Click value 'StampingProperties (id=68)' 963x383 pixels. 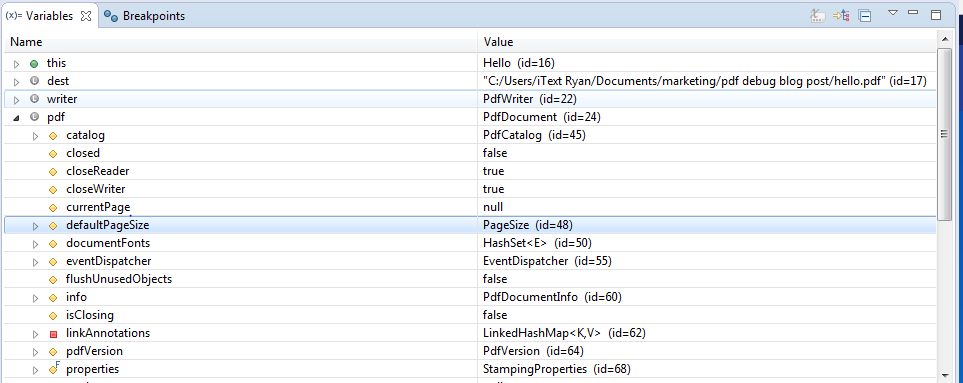click(556, 369)
